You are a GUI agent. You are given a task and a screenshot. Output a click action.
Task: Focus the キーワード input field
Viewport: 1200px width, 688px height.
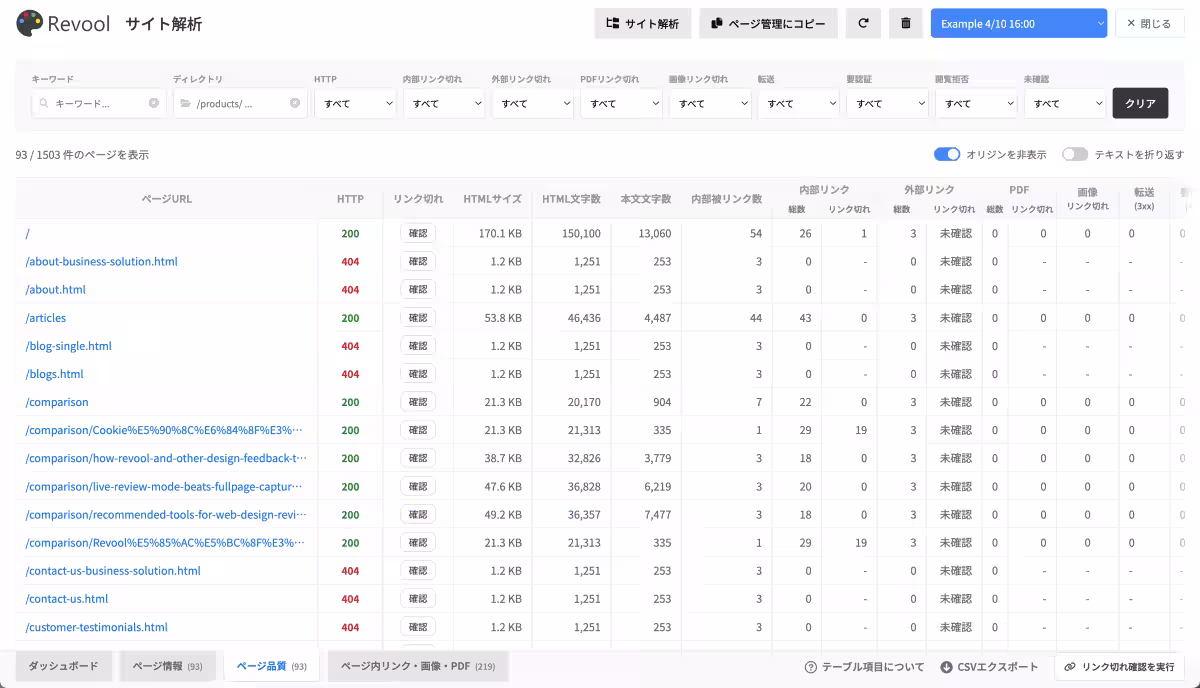[99, 103]
